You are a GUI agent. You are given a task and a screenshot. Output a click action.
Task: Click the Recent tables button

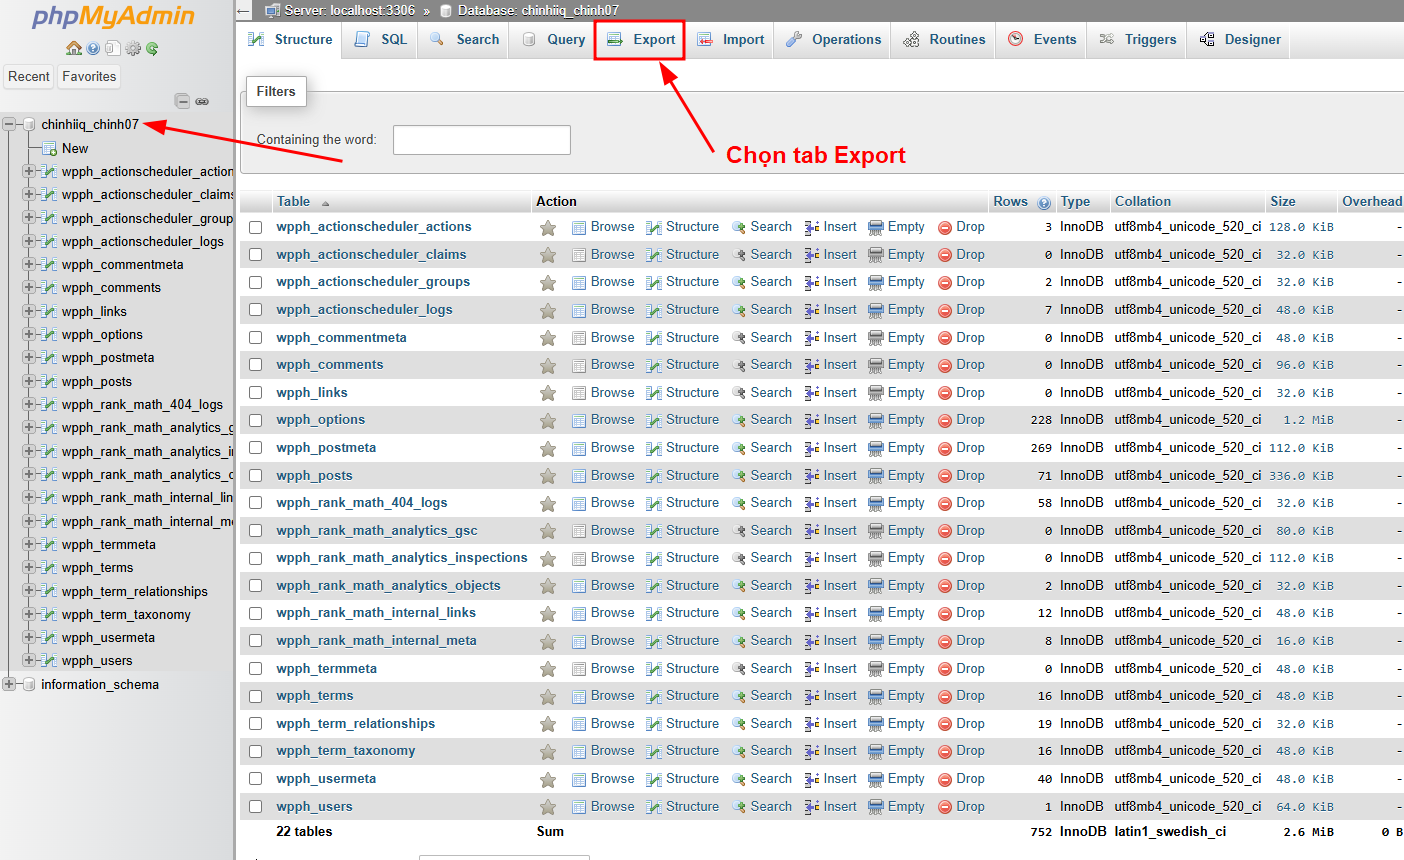[29, 76]
